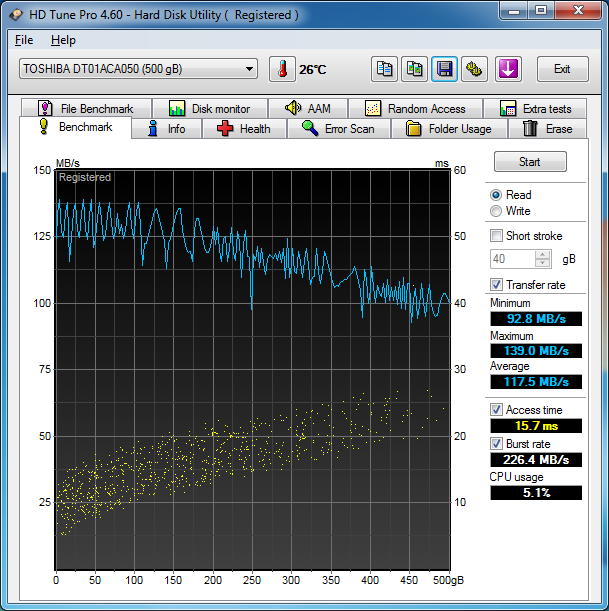Click the purple minimize-to-tray arrow icon

(508, 69)
